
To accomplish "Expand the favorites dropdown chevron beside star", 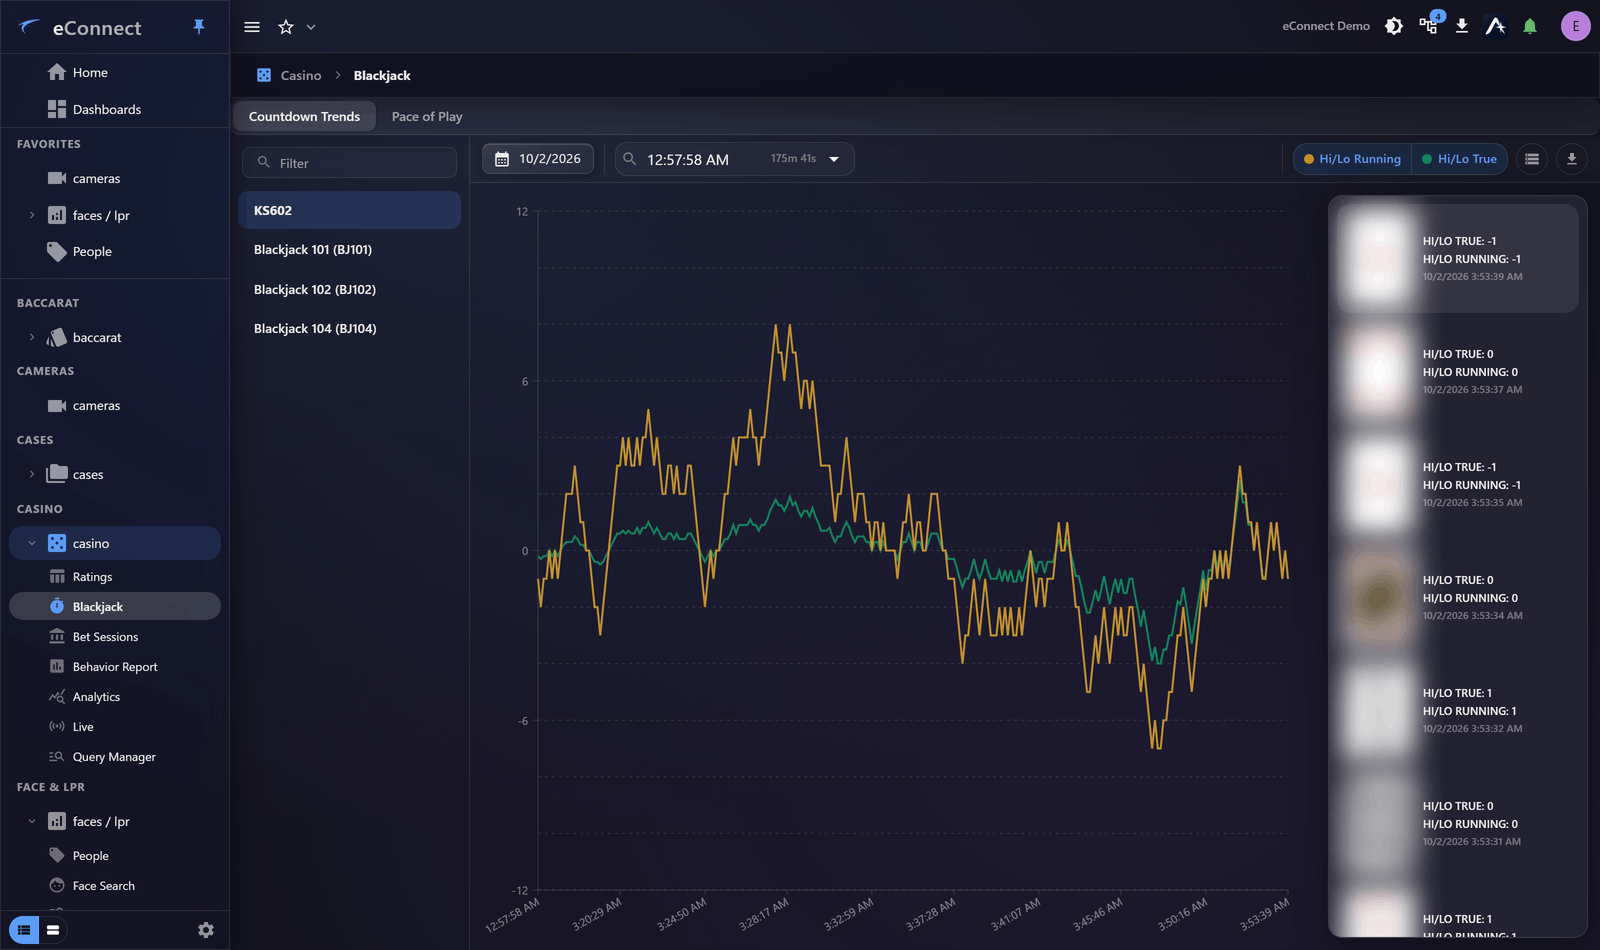I will (x=311, y=27).
